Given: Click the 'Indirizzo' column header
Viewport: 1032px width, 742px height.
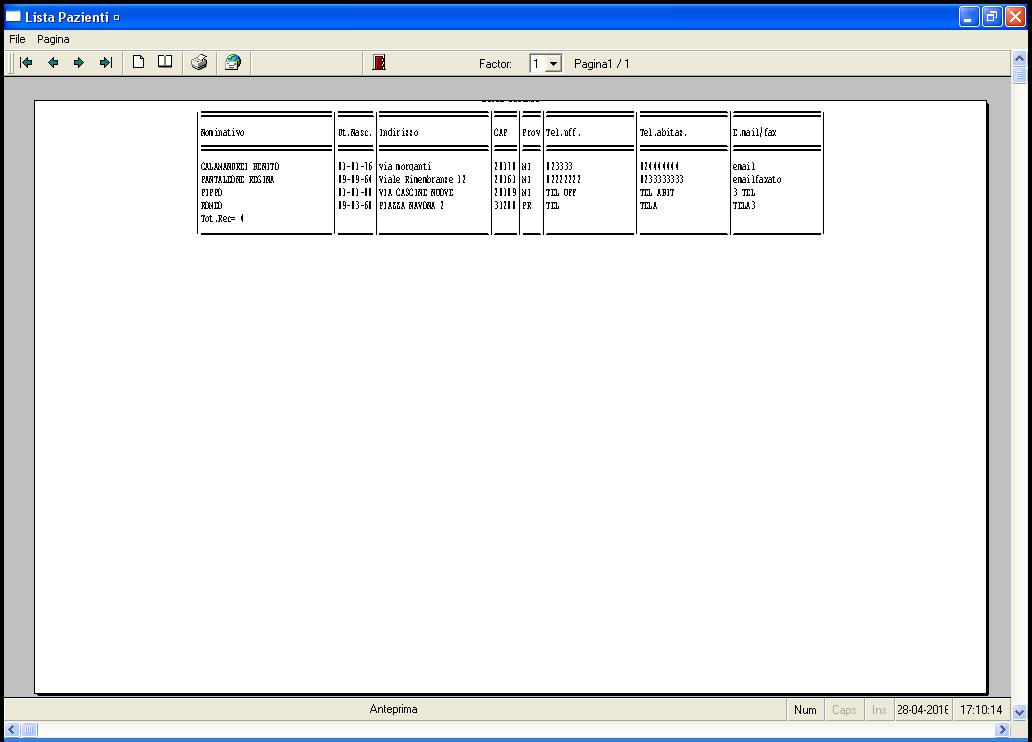Looking at the screenshot, I should tap(399, 132).
